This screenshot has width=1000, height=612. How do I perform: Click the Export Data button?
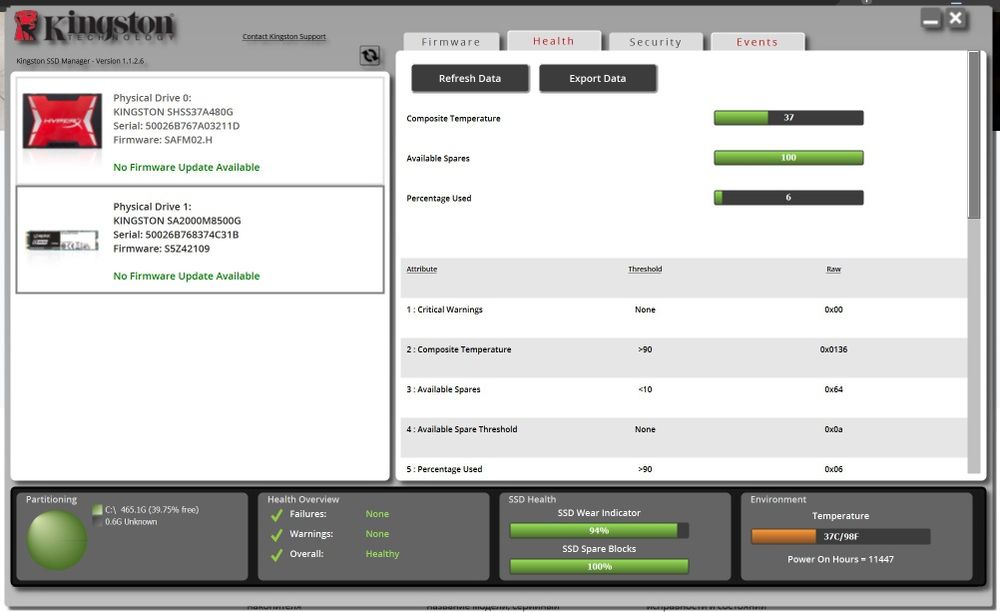point(598,78)
